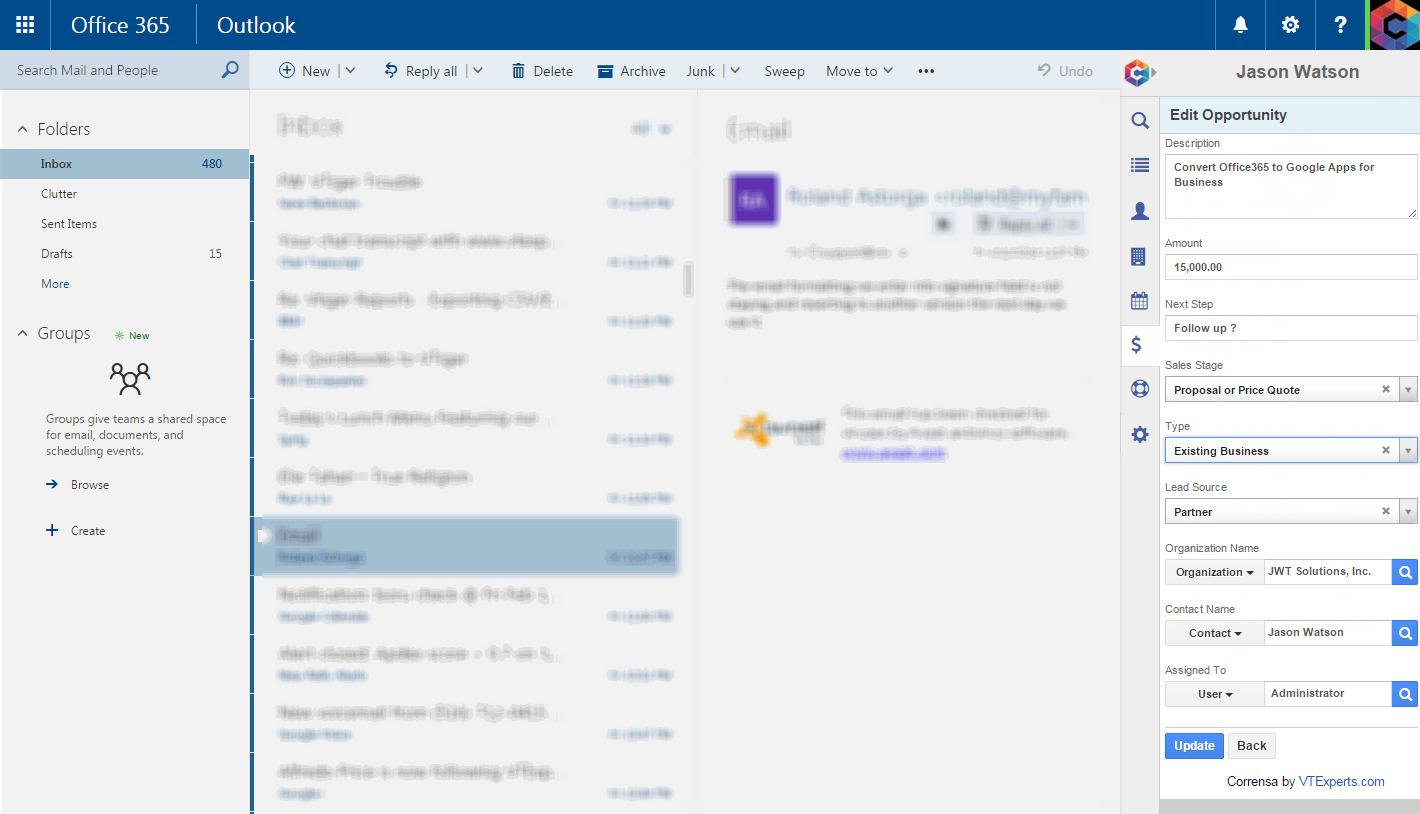The width and height of the screenshot is (1420, 814).
Task: Click New to compose a message
Action: [305, 71]
